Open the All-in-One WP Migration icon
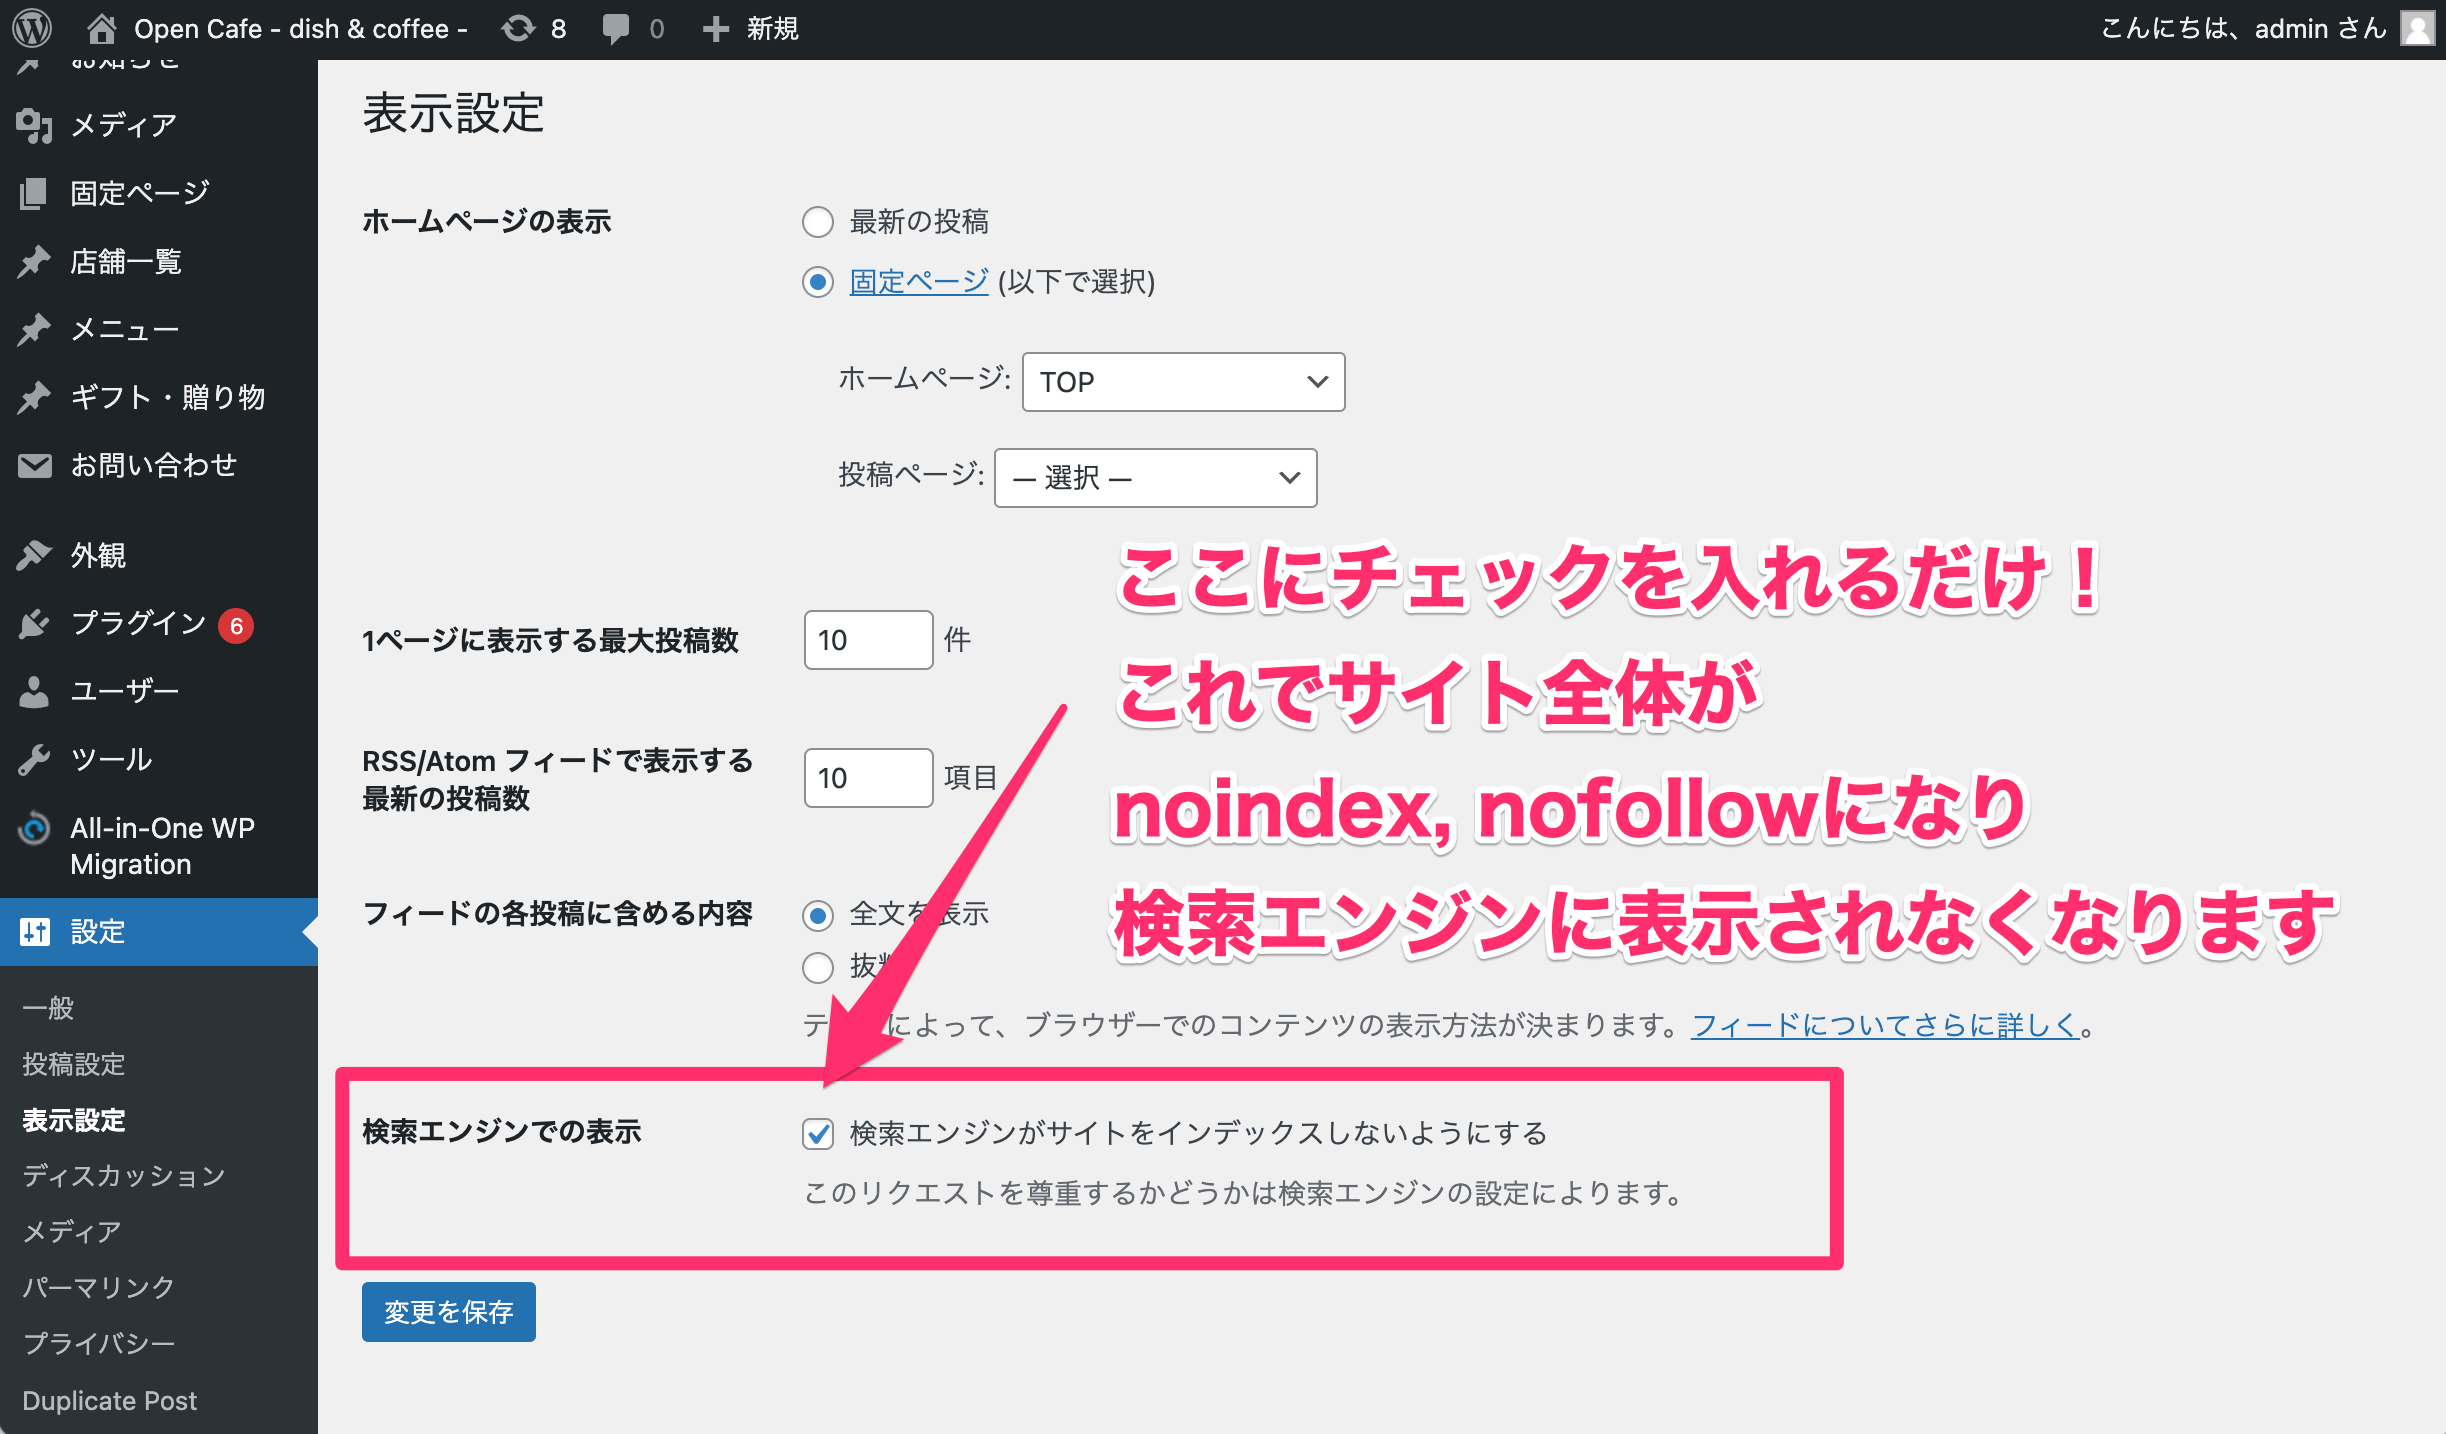Viewport: 2446px width, 1434px height. pyautogui.click(x=34, y=828)
